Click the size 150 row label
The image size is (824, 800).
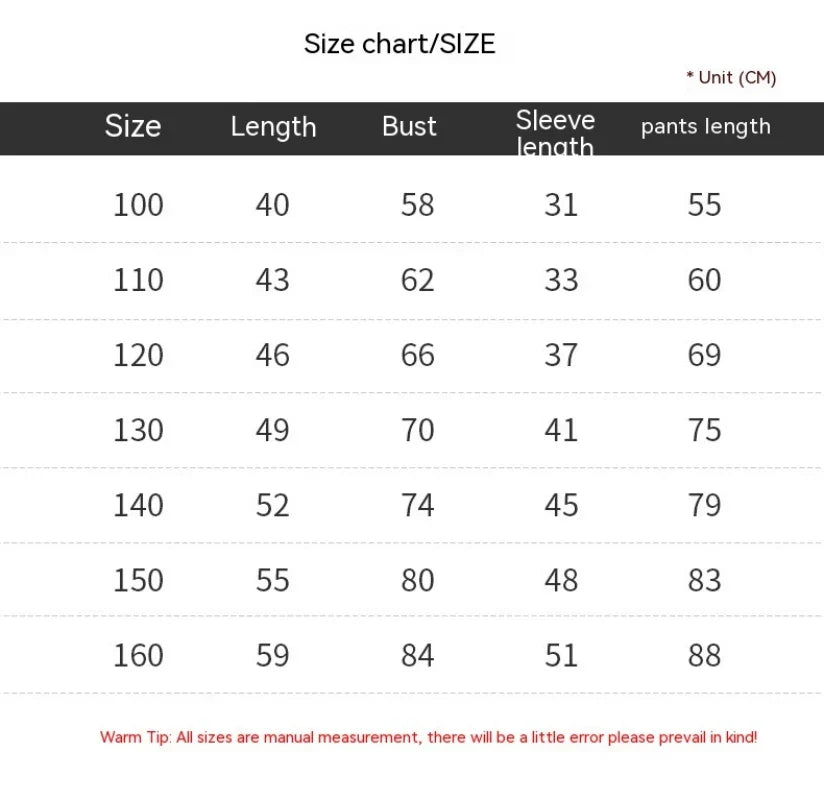(138, 580)
